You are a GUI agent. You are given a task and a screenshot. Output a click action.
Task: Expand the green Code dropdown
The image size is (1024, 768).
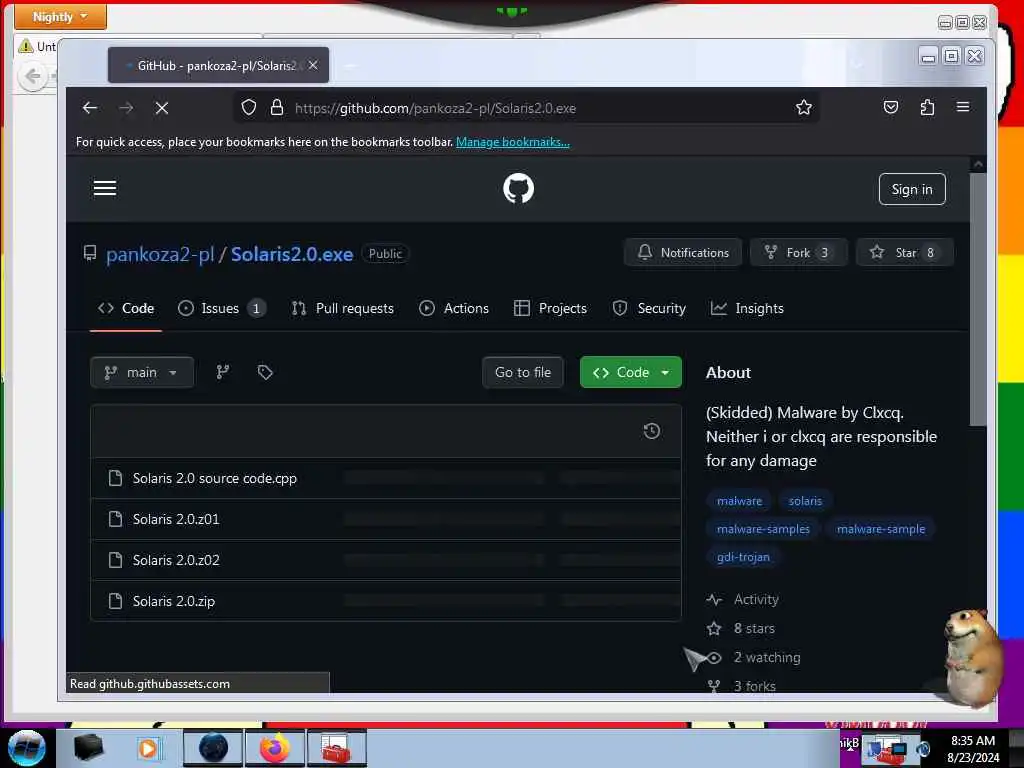631,372
